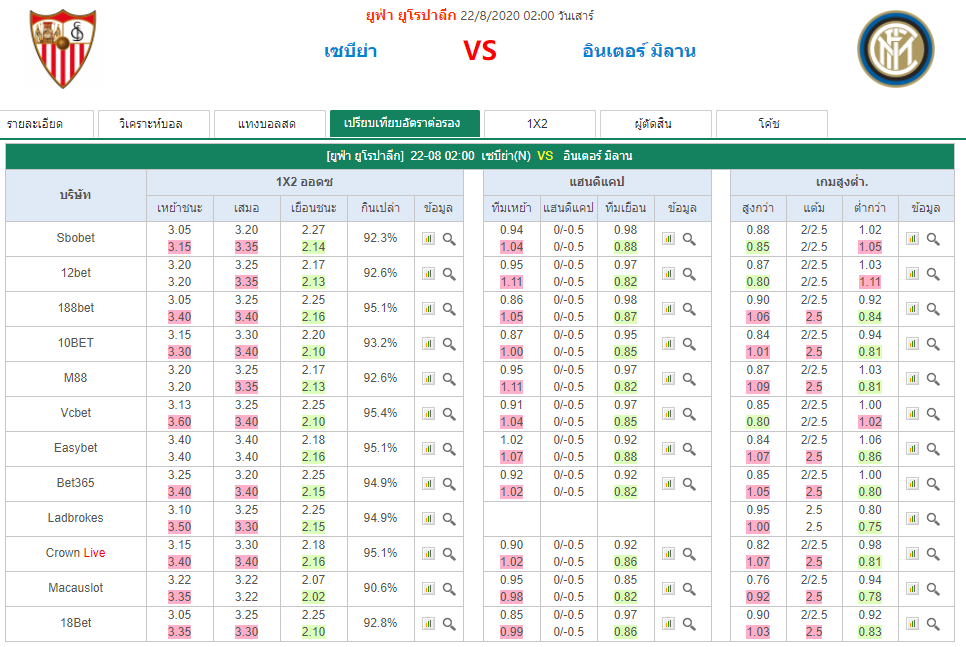Click the Sevilla club crest
Viewport: 966px width, 647px height.
point(62,49)
